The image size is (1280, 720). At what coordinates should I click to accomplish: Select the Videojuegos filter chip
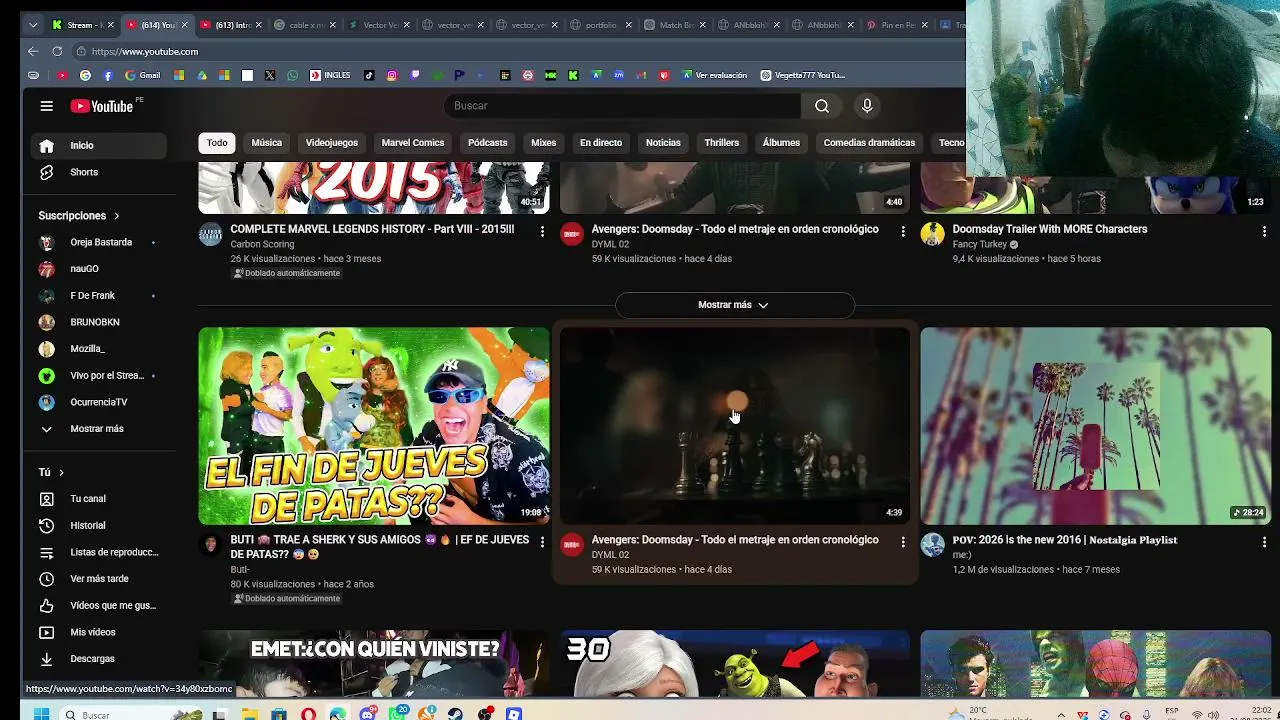[332, 143]
